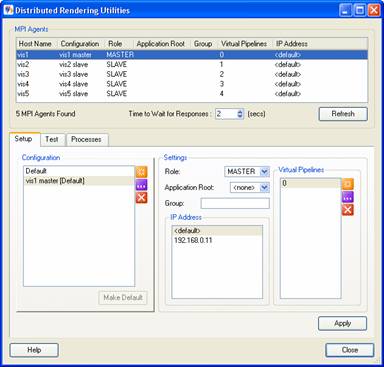Select <default> in the IP Address list
384x367 pixels.
click(x=217, y=230)
